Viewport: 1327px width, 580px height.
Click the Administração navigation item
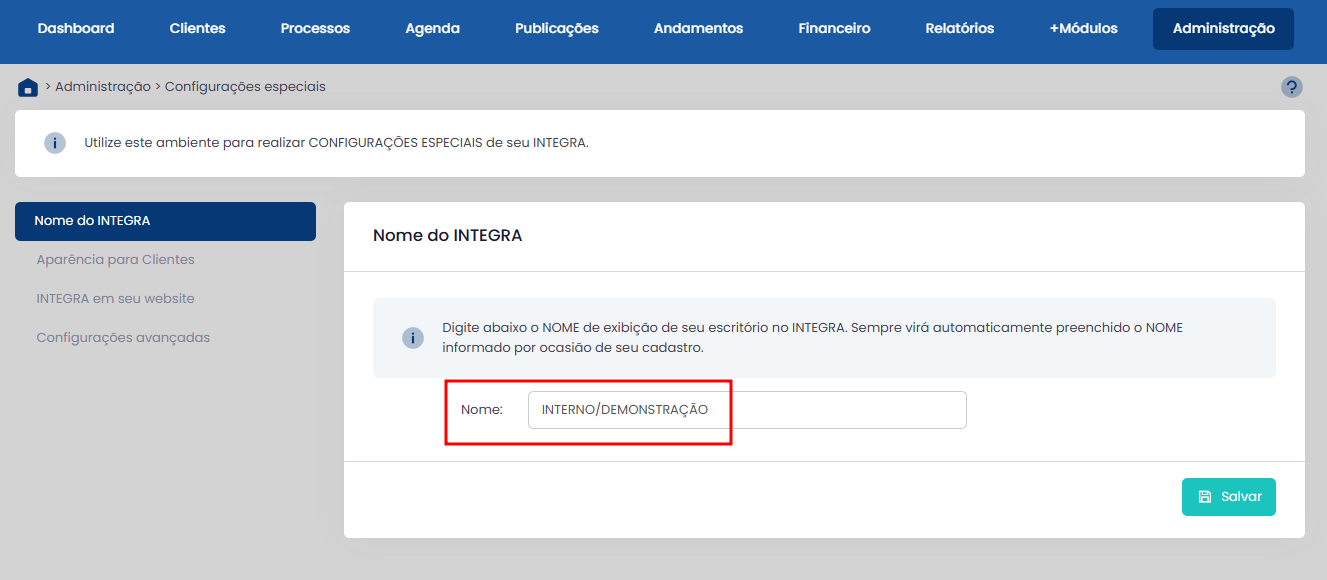(x=1223, y=28)
